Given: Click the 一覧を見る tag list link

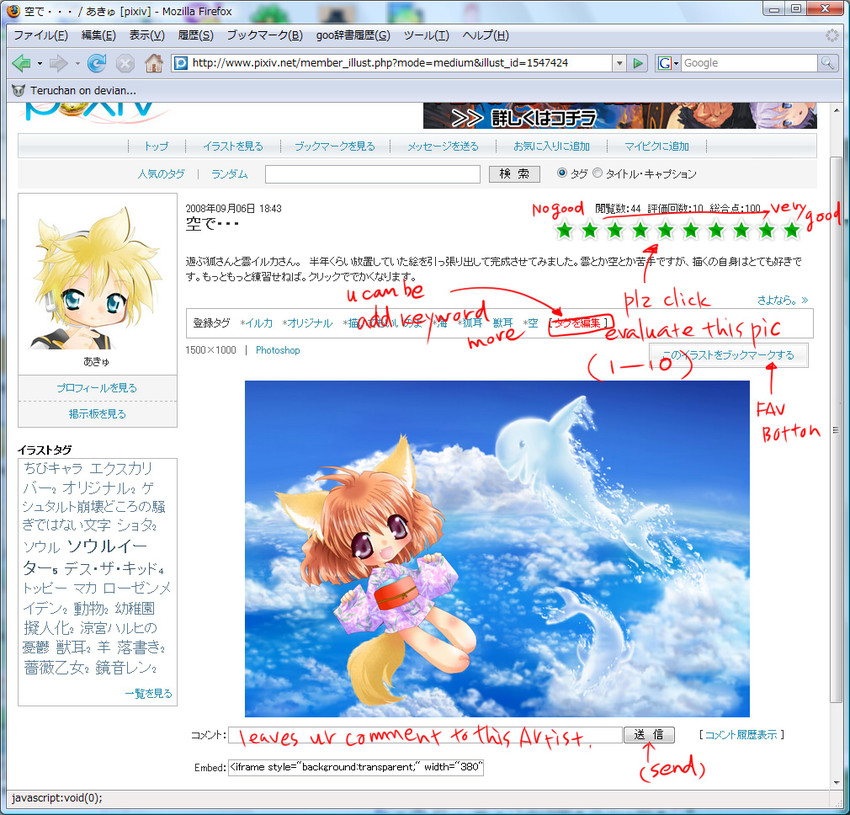Looking at the screenshot, I should (x=149, y=694).
